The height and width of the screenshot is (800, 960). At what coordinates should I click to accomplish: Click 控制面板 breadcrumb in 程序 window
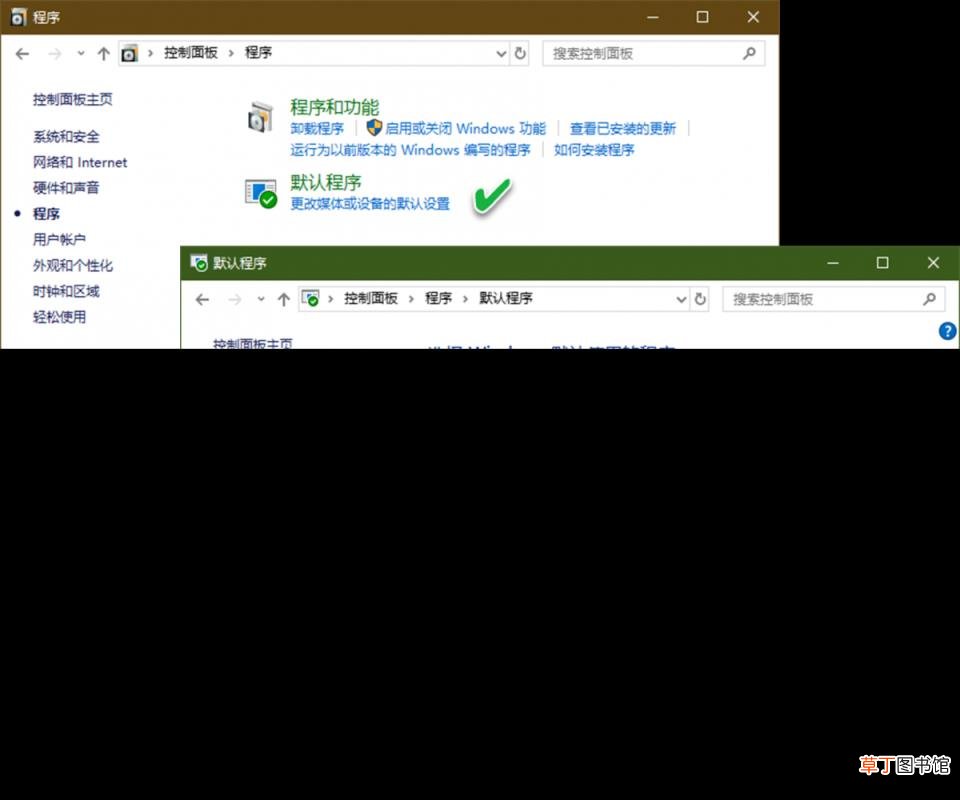click(x=190, y=53)
